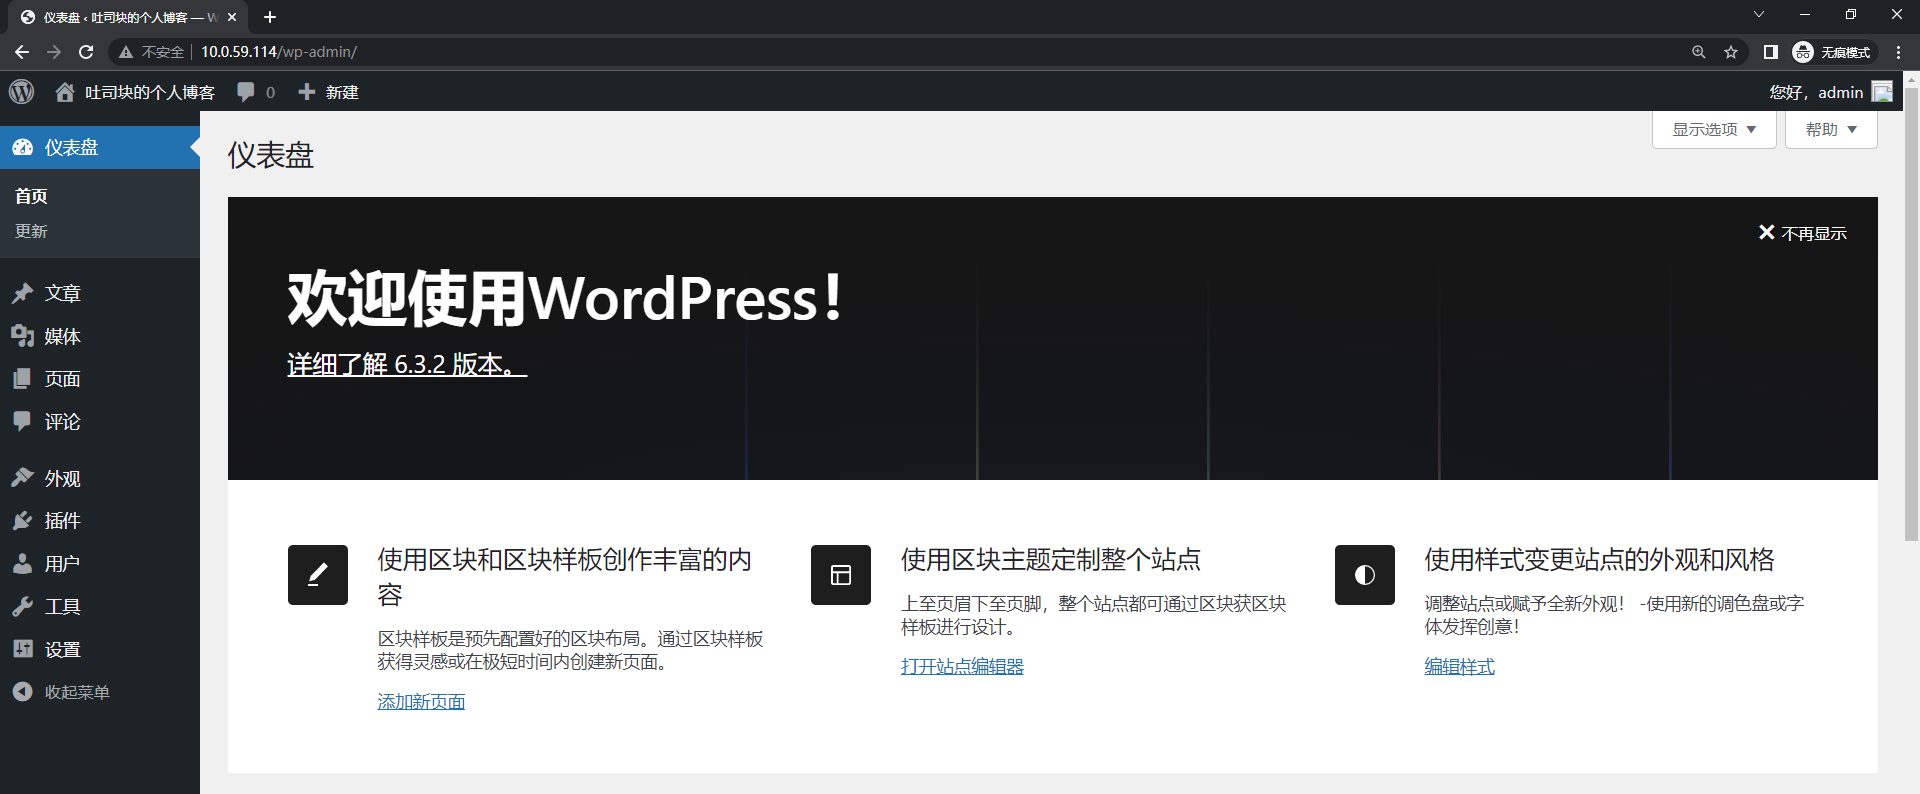Click the 文章 pushpin icon
Image resolution: width=1920 pixels, height=794 pixels.
coord(23,293)
